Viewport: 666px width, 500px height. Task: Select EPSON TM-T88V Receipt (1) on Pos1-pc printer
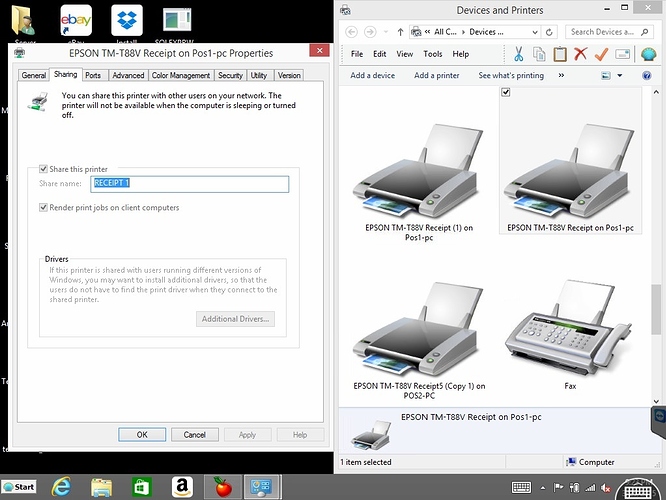click(419, 183)
